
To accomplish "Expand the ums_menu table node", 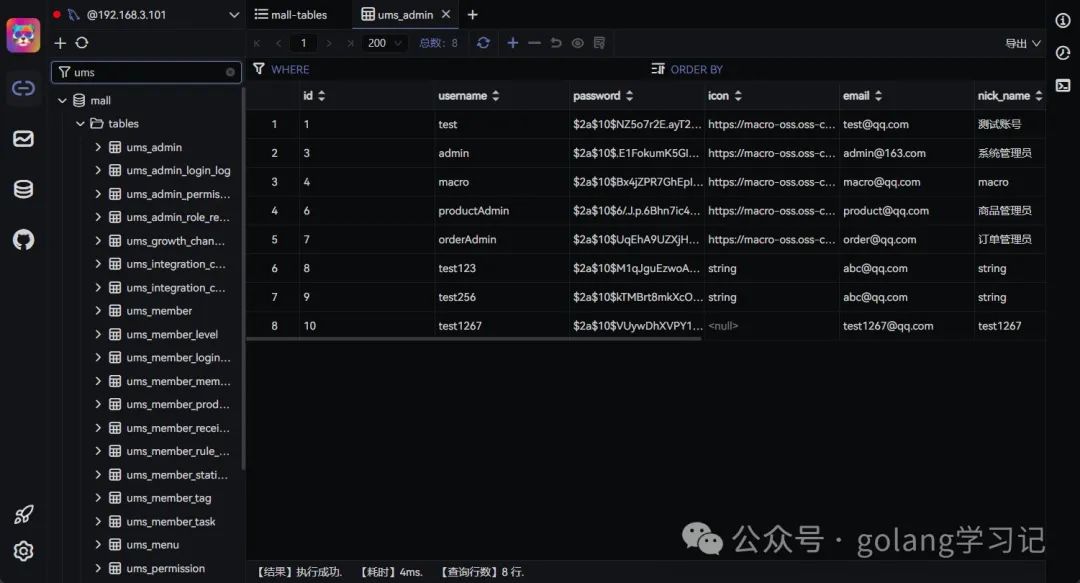I will [98, 544].
